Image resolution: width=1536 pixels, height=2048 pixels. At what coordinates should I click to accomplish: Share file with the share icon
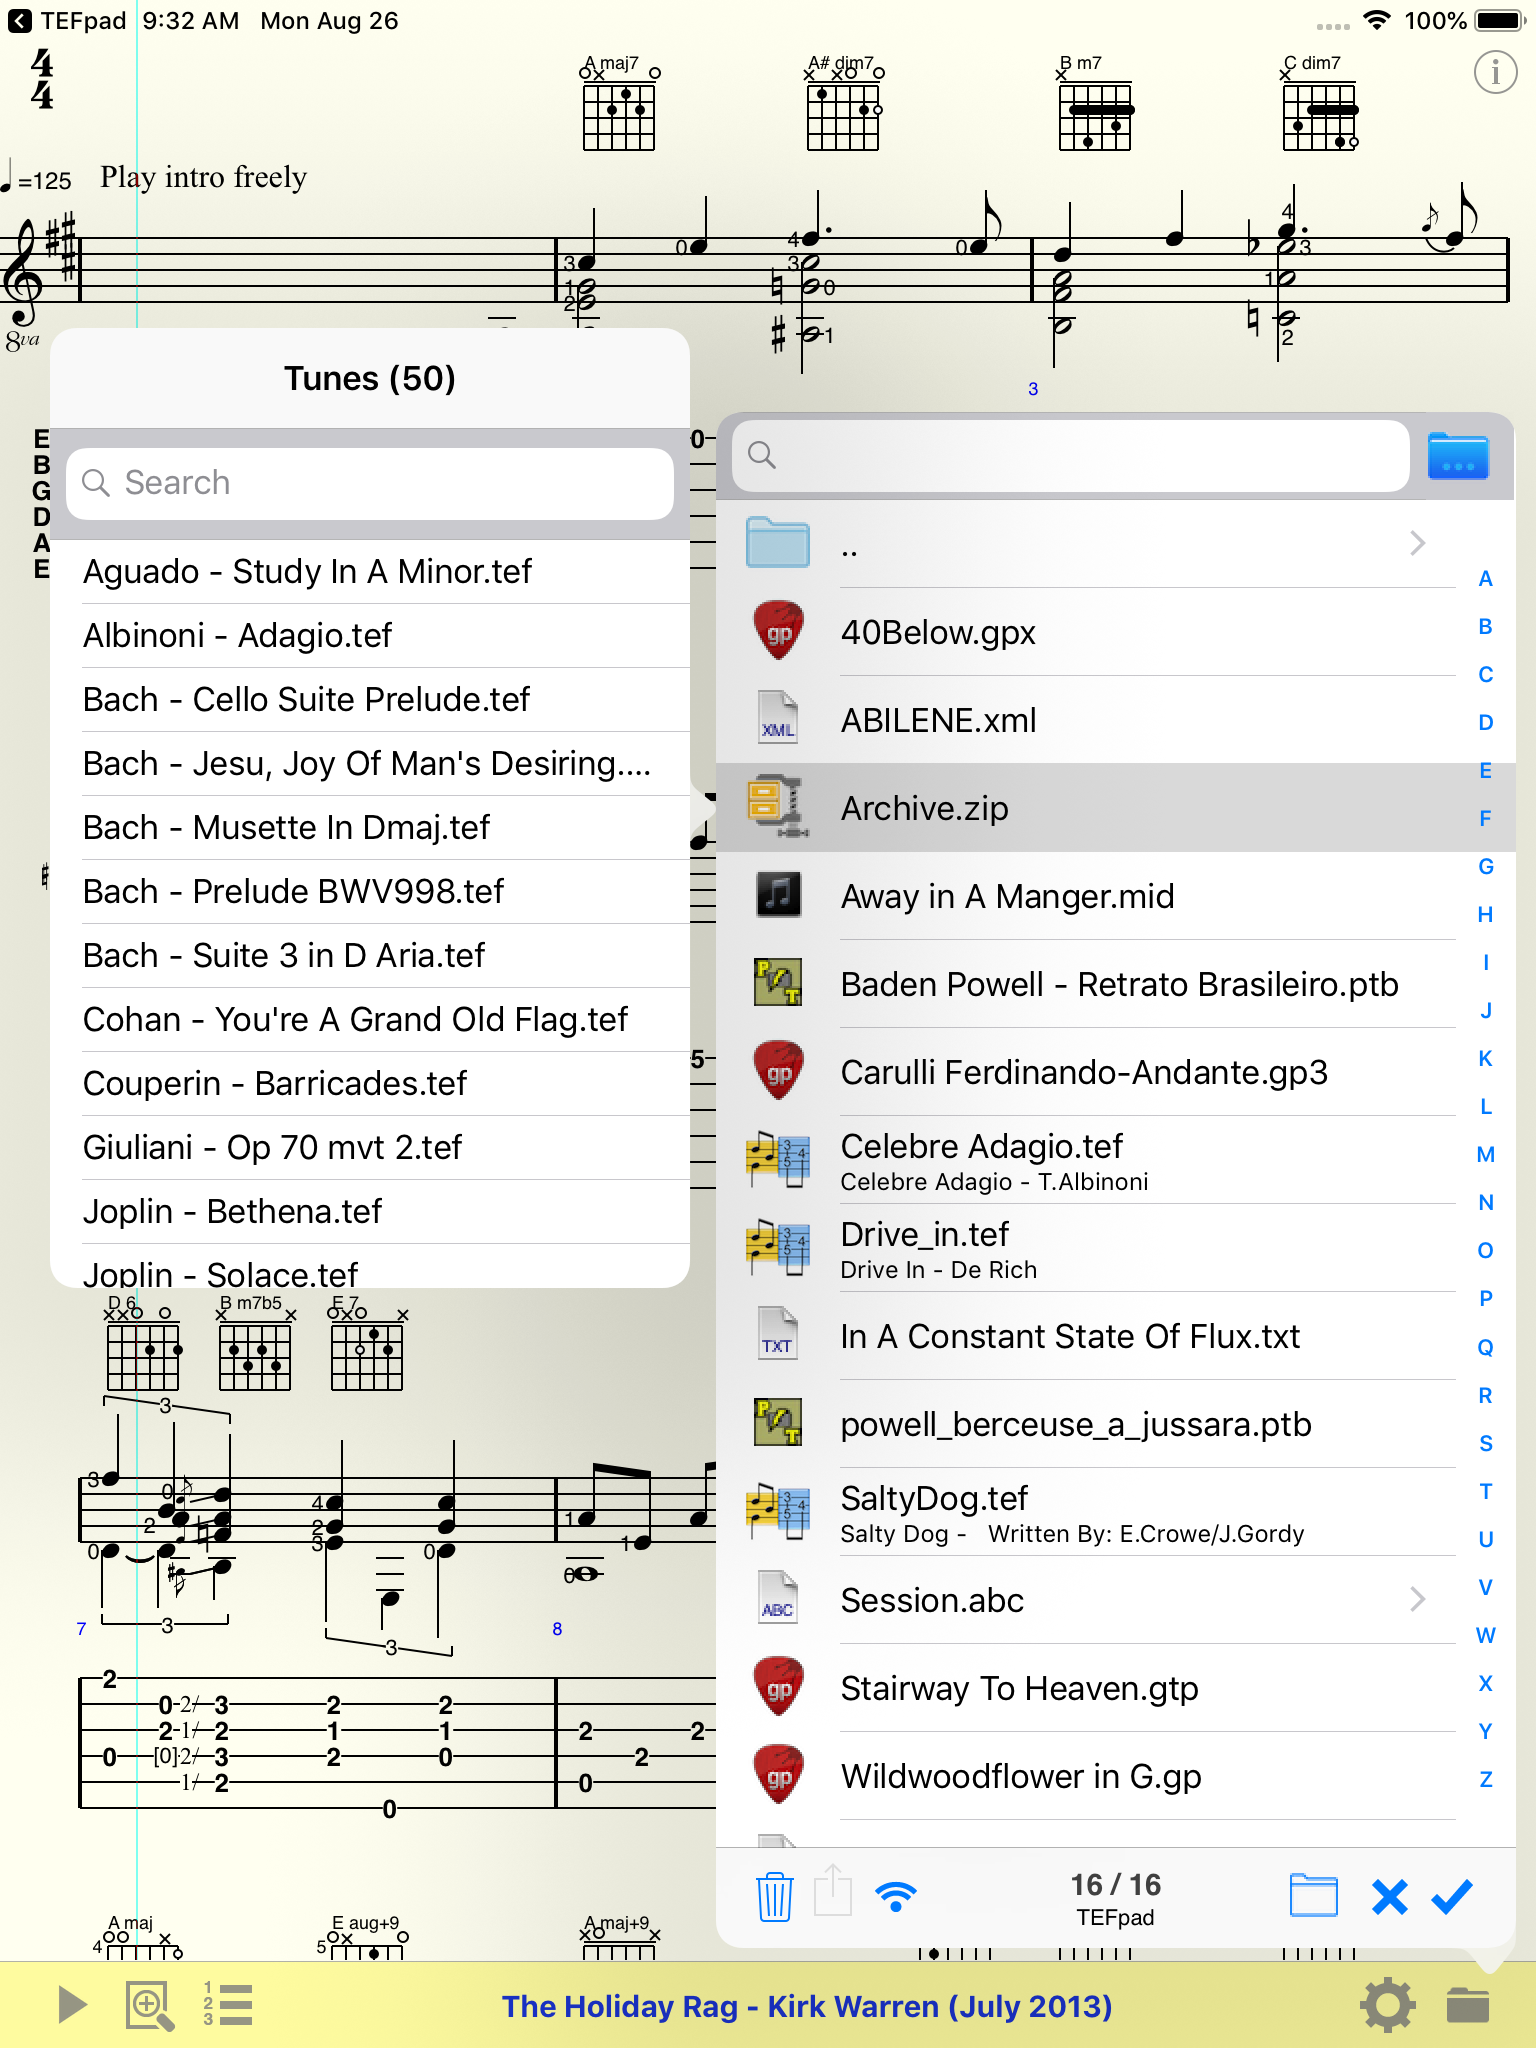pyautogui.click(x=834, y=1890)
